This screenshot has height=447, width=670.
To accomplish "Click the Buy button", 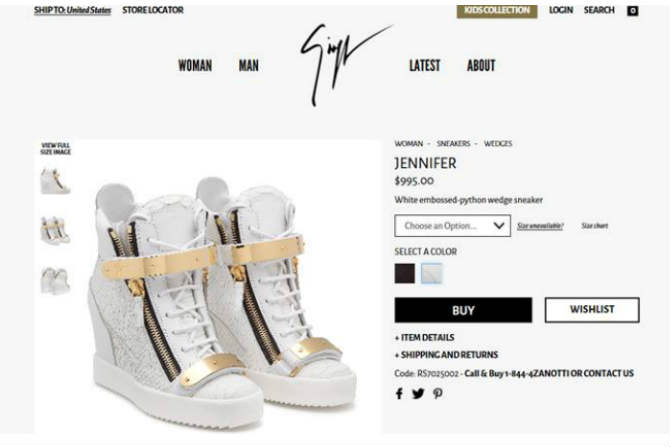I will (463, 310).
